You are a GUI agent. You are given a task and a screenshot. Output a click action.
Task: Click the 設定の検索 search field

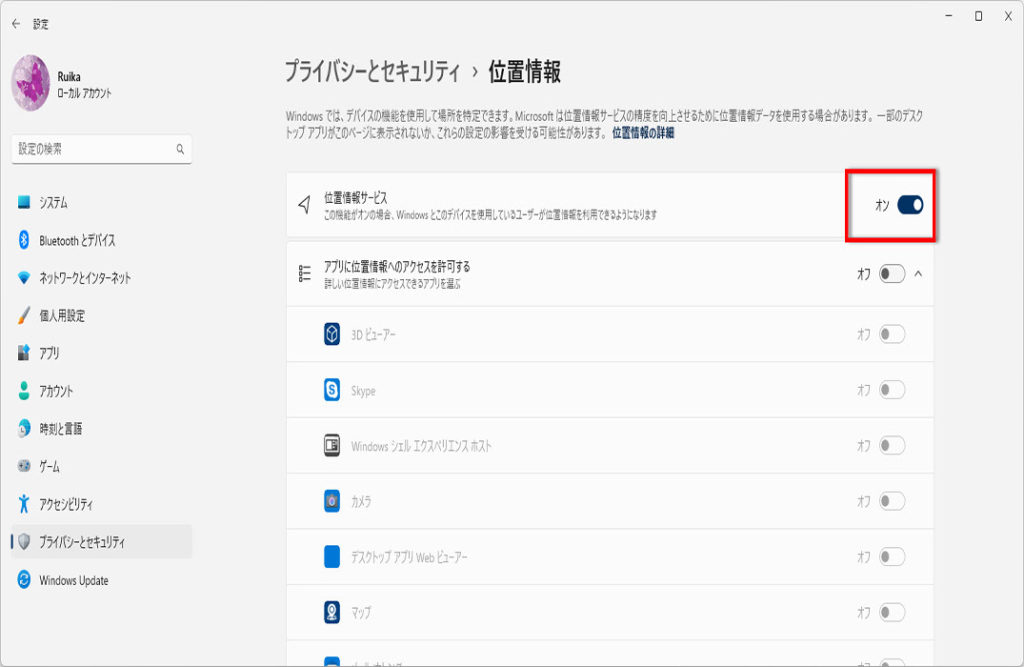point(93,149)
